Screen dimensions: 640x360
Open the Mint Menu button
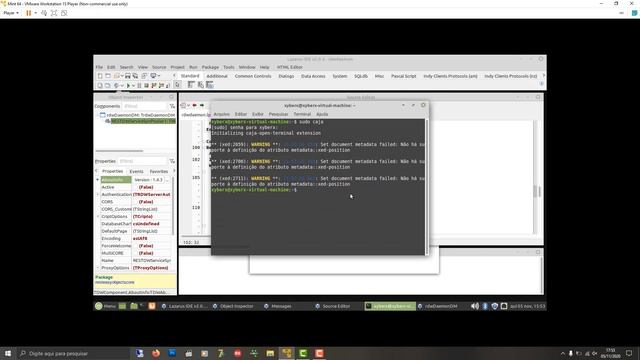[105, 306]
